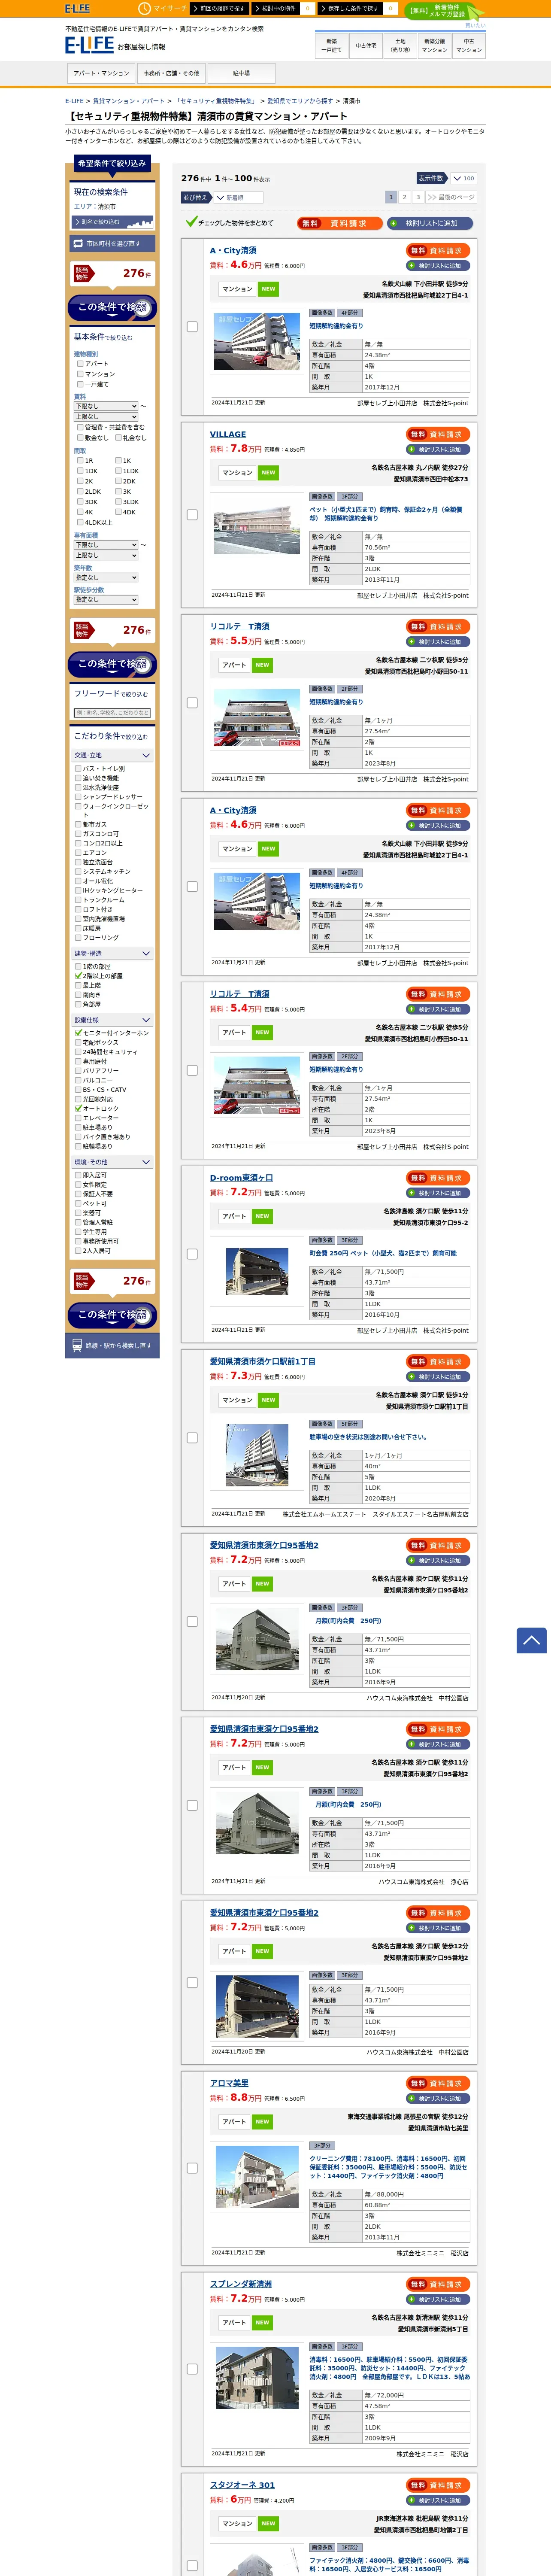This screenshot has height=2576, width=551.
Task: Click E-LIFE breadcrumb link
Action: coord(74,101)
